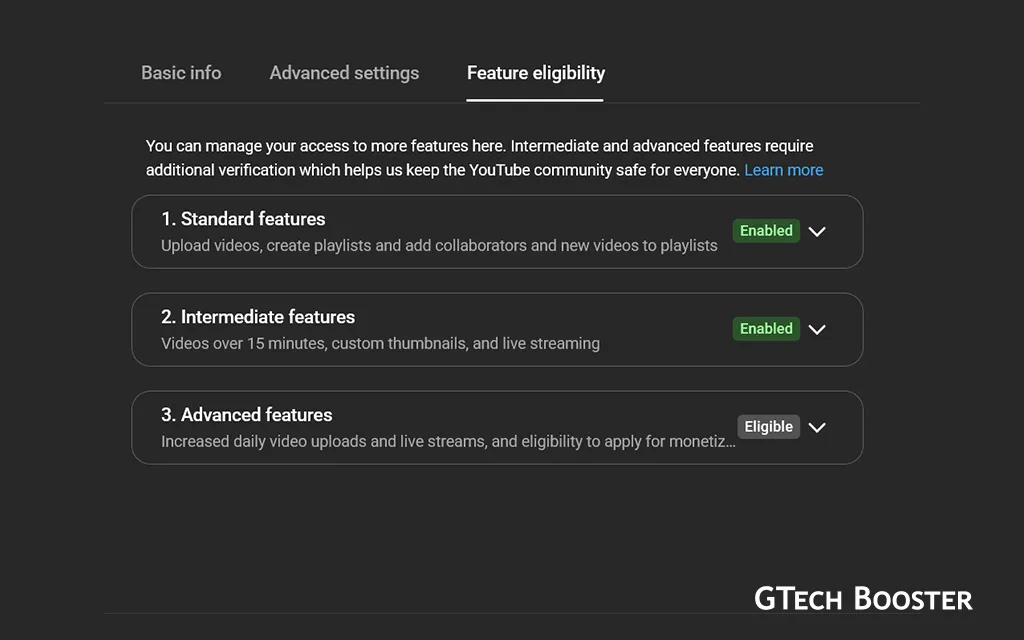
Task: Click the '3. Advanced features' heading
Action: 247,415
